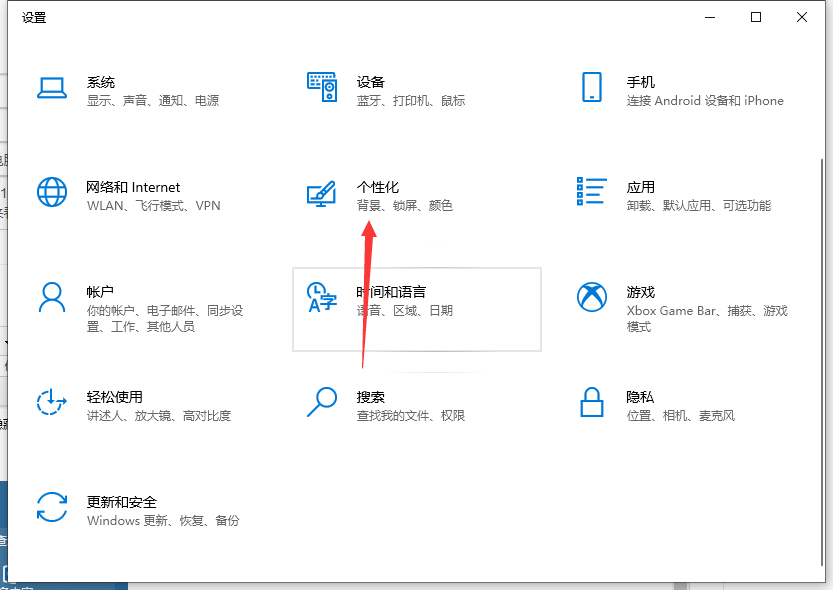Screen dimensions: 833x590
Task: Open the Search (搜索) magnifier icon
Action: click(322, 403)
